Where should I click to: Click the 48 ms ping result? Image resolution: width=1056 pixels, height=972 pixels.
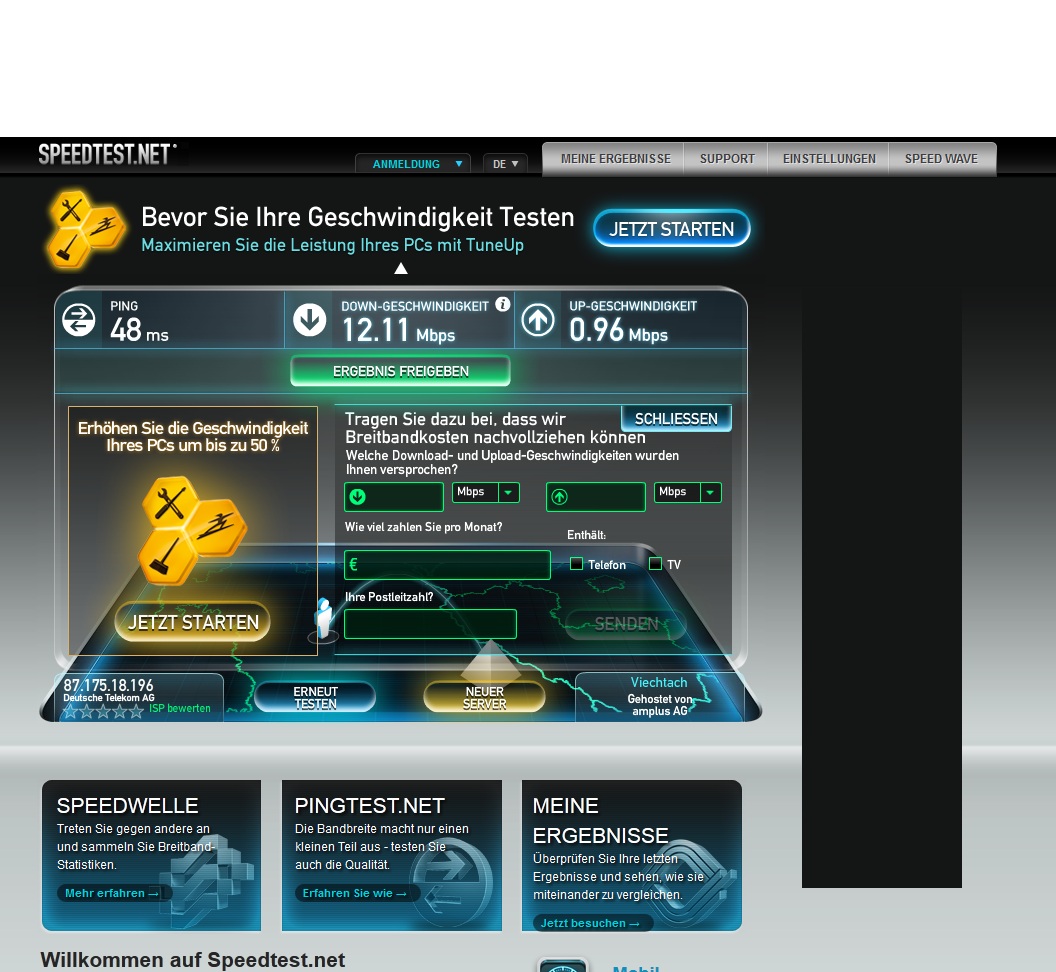click(x=139, y=330)
